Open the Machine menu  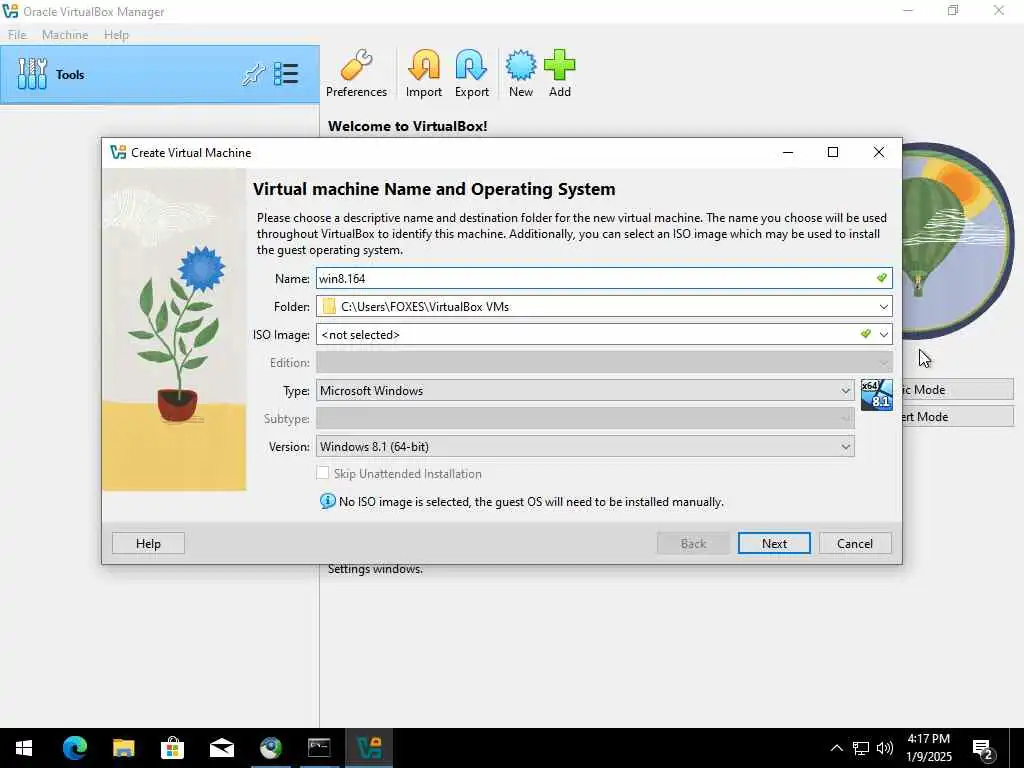click(x=65, y=35)
